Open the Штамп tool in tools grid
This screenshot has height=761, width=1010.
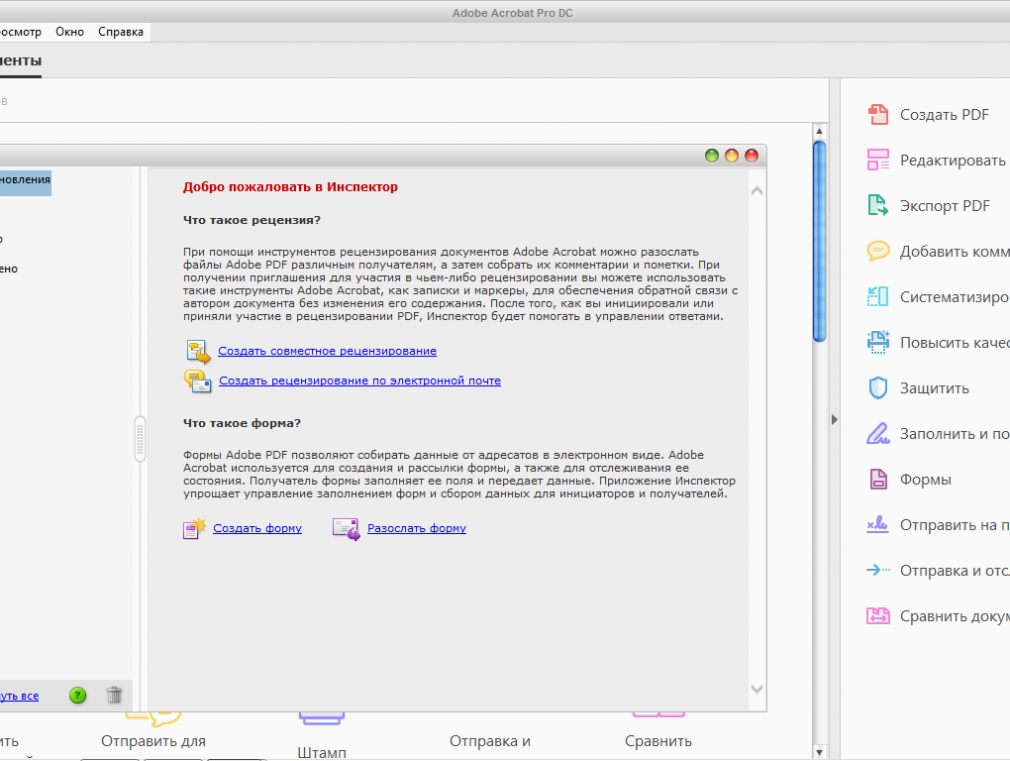click(x=322, y=753)
